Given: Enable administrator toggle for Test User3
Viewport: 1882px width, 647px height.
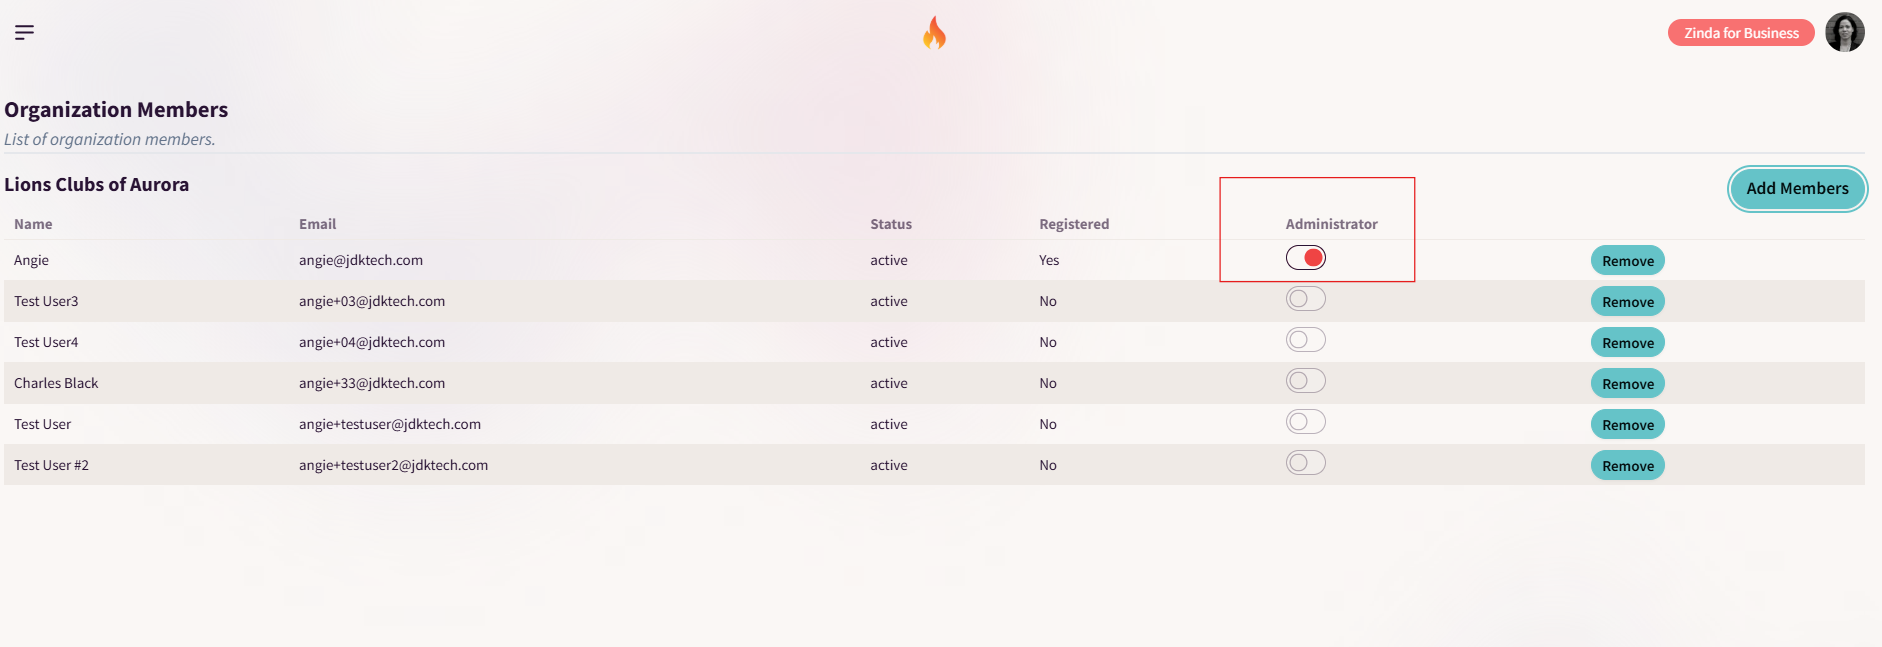Looking at the screenshot, I should click(1306, 299).
